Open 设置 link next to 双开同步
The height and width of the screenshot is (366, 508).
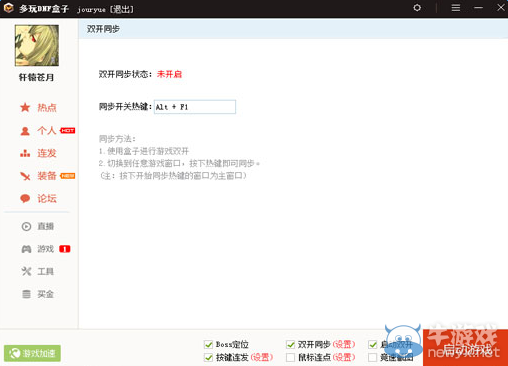344,344
